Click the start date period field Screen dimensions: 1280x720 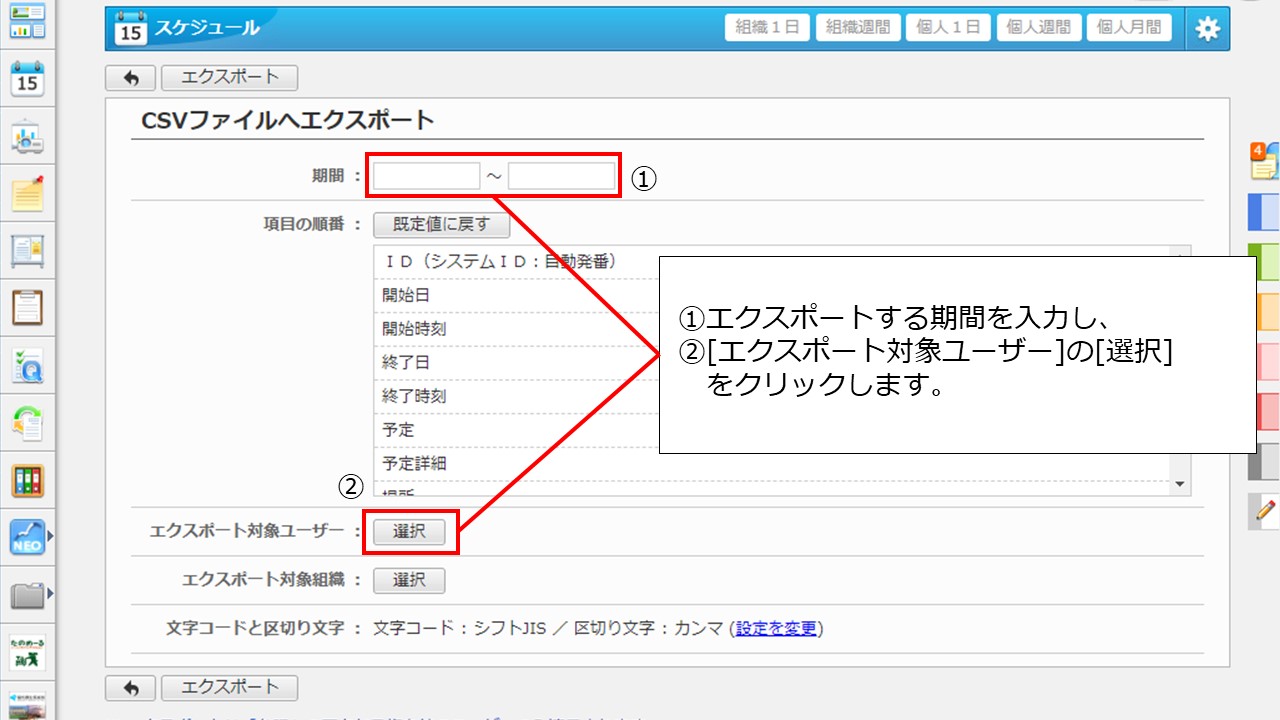[x=427, y=176]
